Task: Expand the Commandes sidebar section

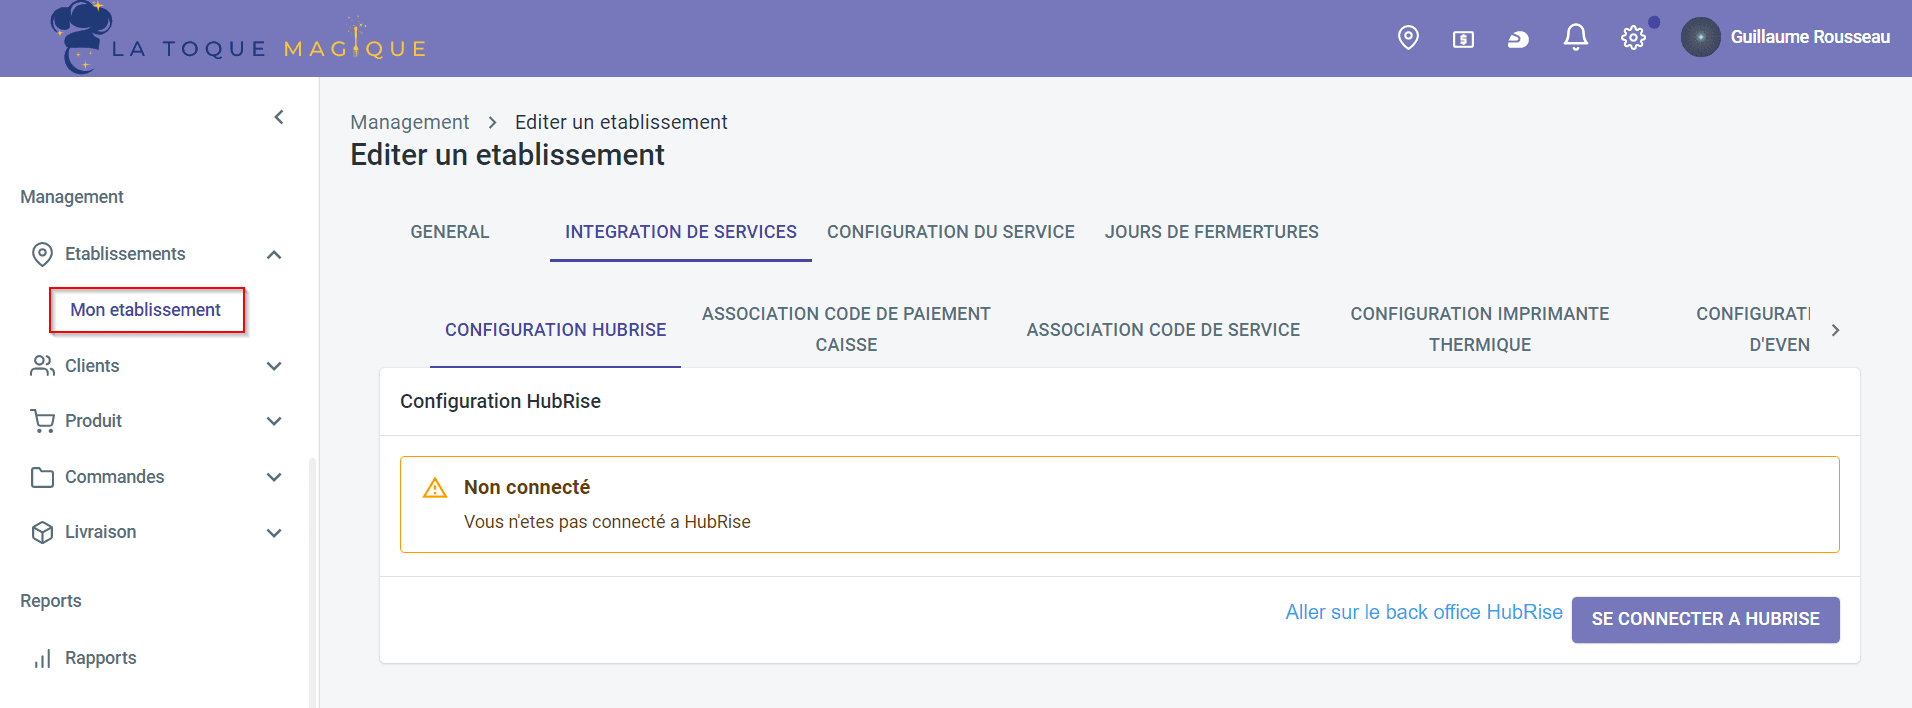Action: click(274, 477)
